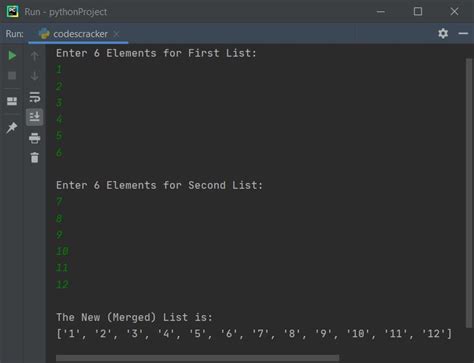474x363 pixels.
Task: Click the up arrow to previous stack frame
Action: coord(34,56)
